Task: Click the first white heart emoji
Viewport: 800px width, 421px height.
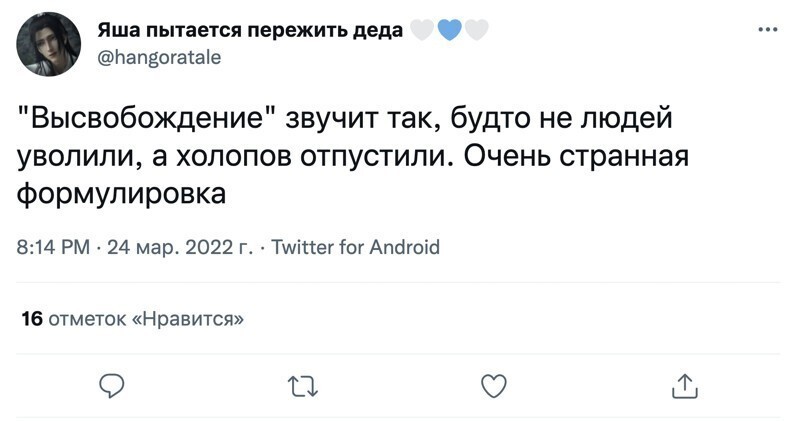Action: (x=423, y=31)
